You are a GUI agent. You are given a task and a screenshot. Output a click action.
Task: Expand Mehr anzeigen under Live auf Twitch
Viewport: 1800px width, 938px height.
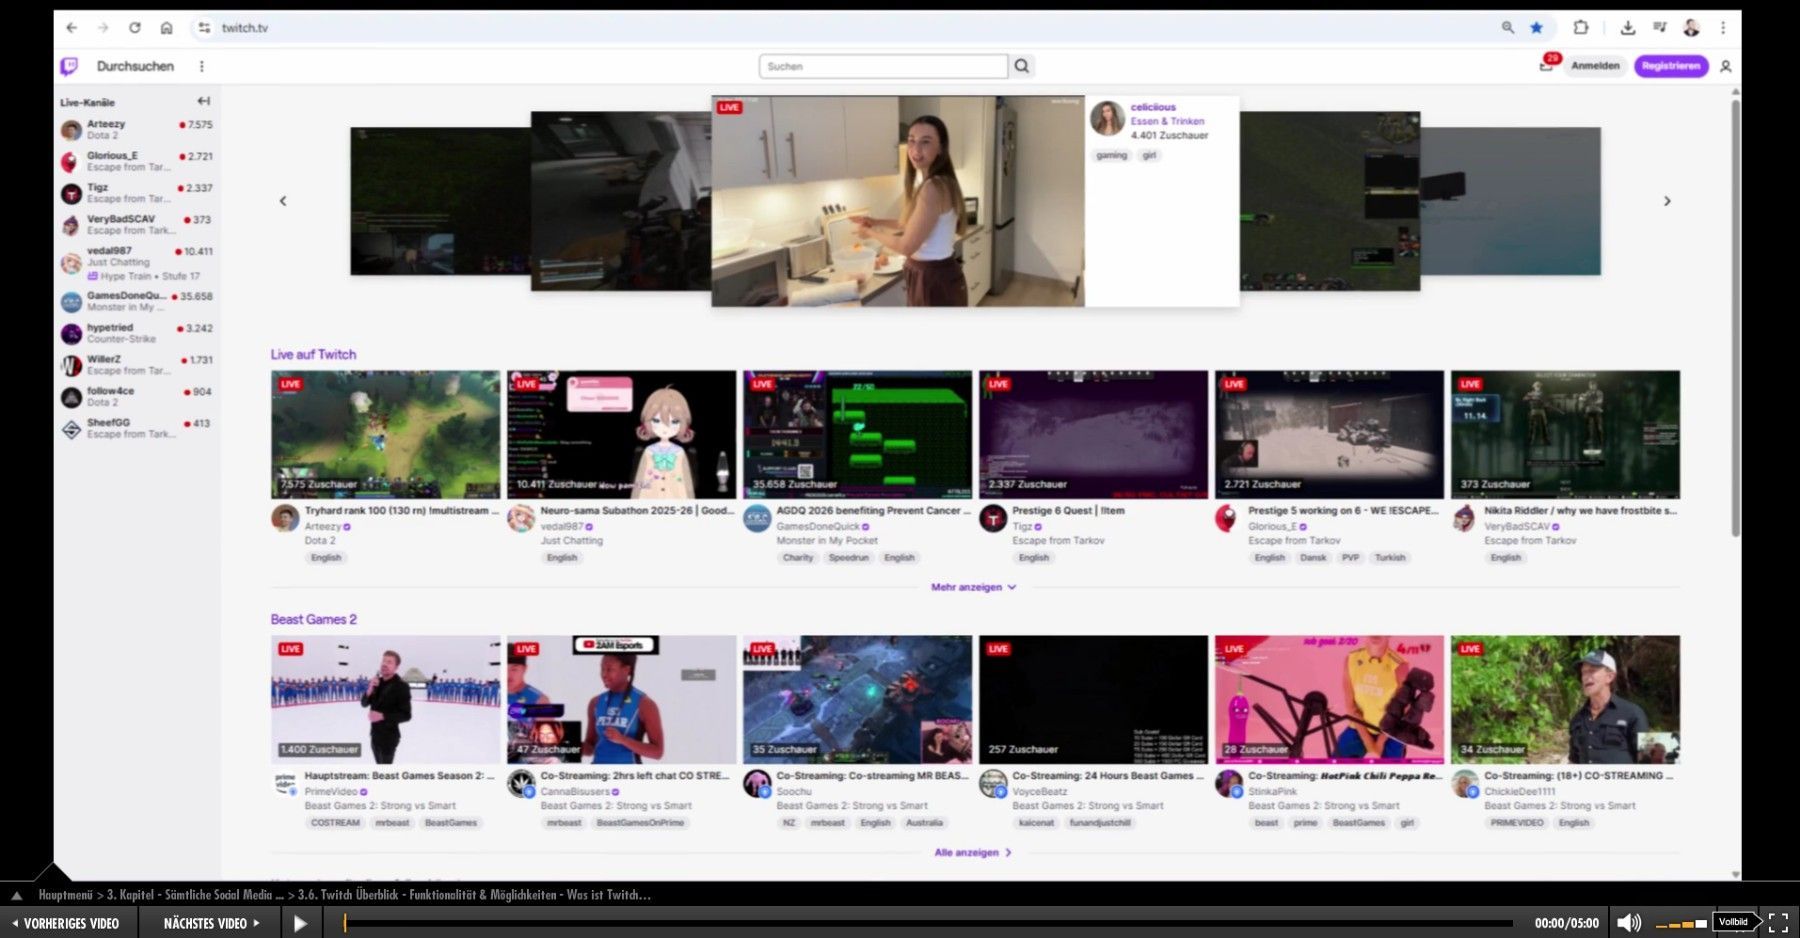click(x=972, y=587)
